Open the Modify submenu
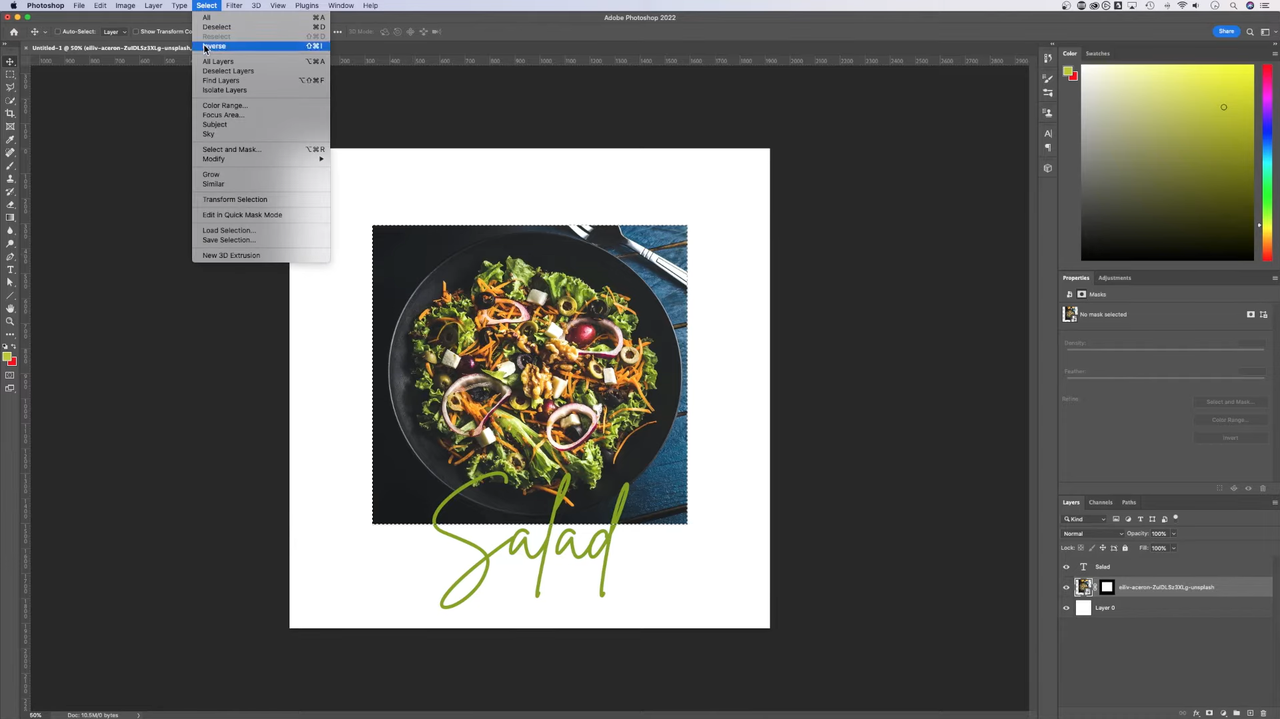Viewport: 1280px width, 719px height. pyautogui.click(x=260, y=159)
